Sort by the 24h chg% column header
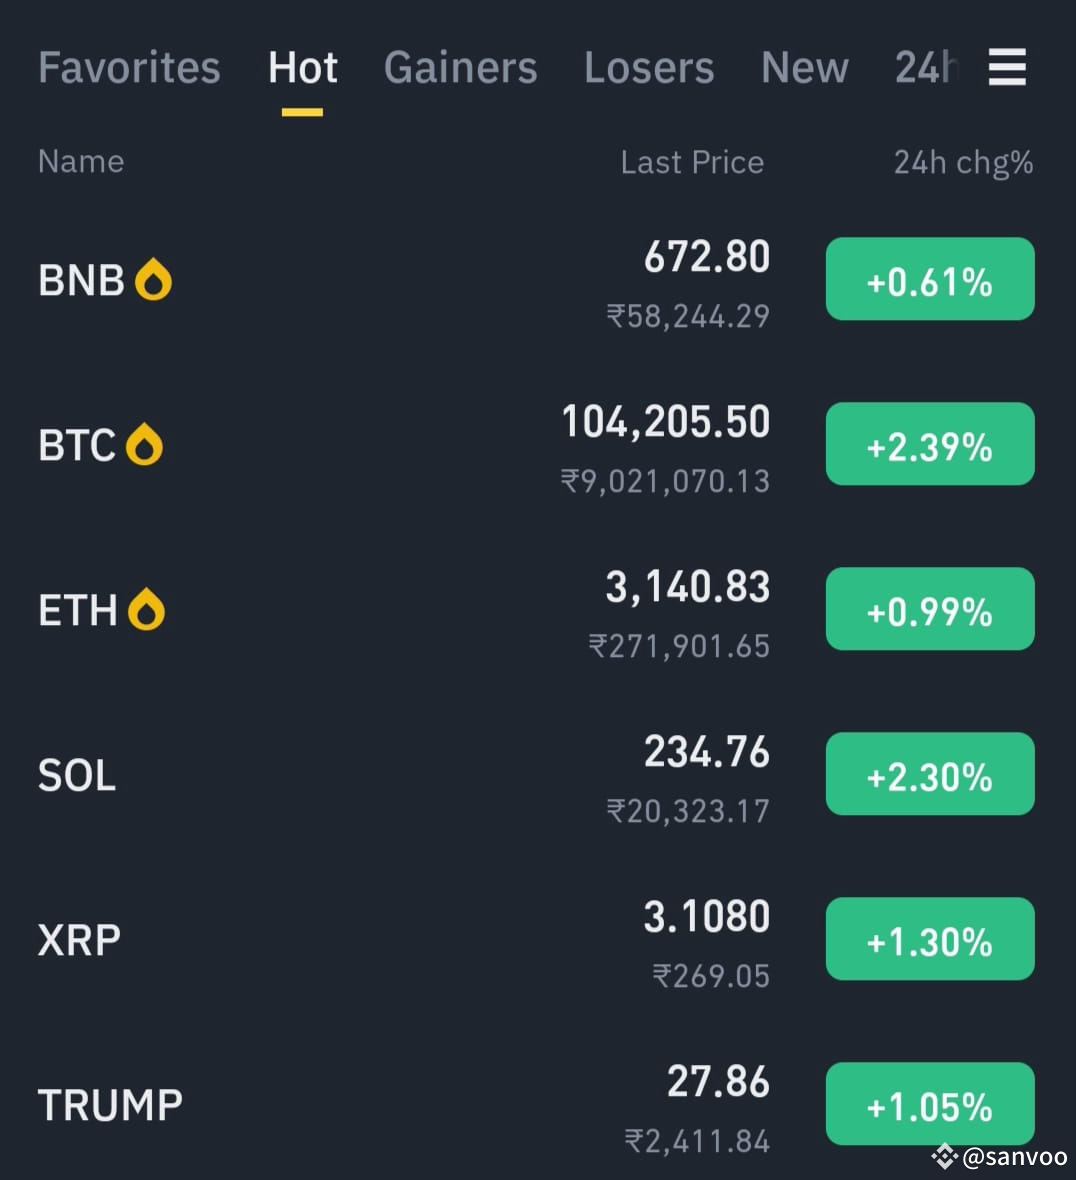This screenshot has width=1076, height=1180. (963, 163)
